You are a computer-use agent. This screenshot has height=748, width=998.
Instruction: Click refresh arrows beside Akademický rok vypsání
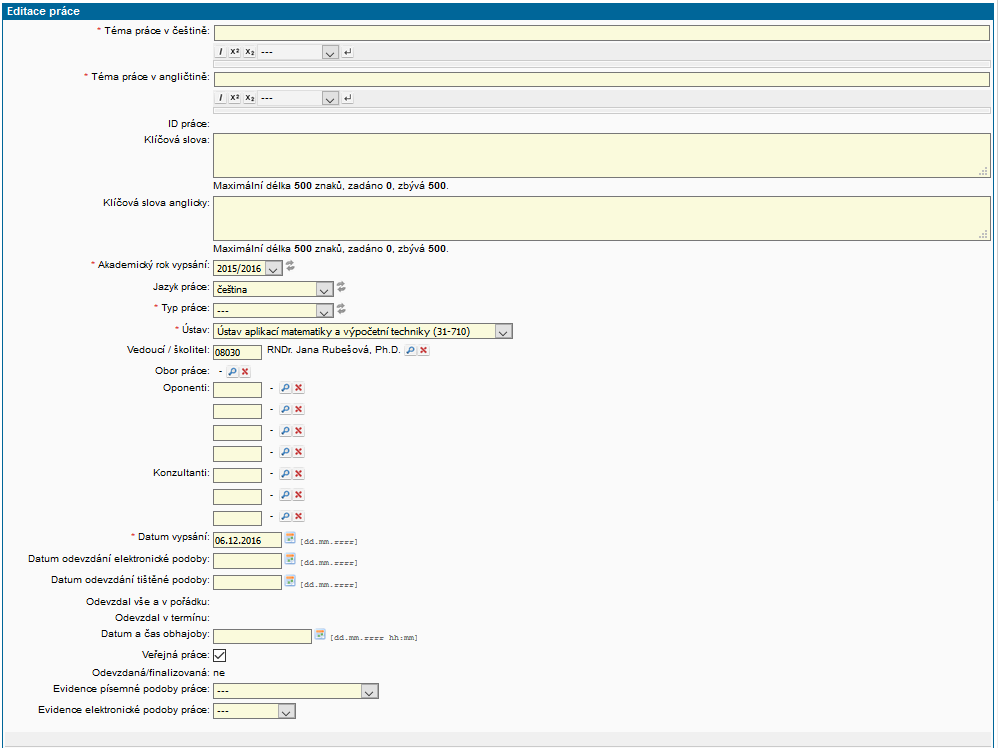290,266
